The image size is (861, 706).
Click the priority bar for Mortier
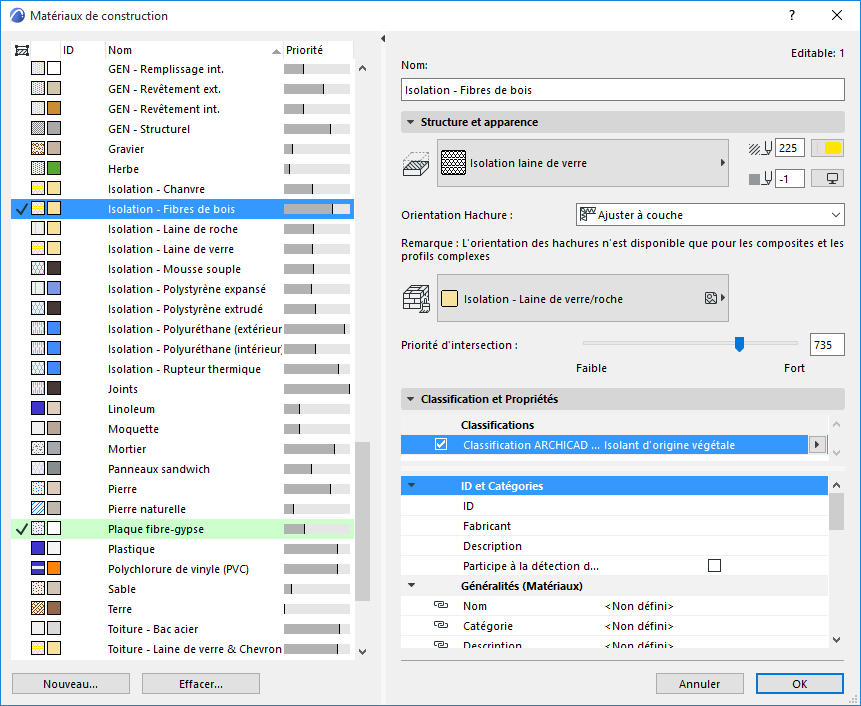[x=317, y=449]
